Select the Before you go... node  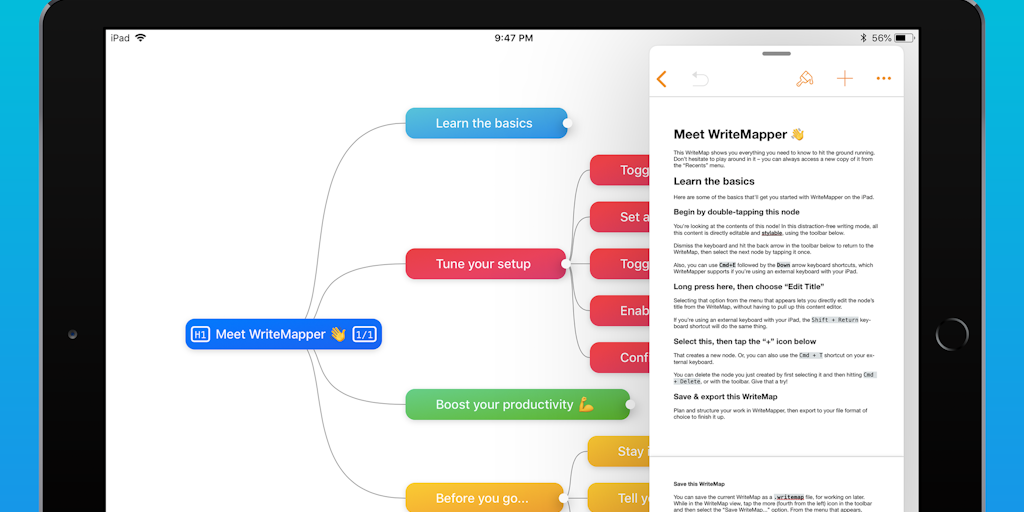[x=484, y=498]
